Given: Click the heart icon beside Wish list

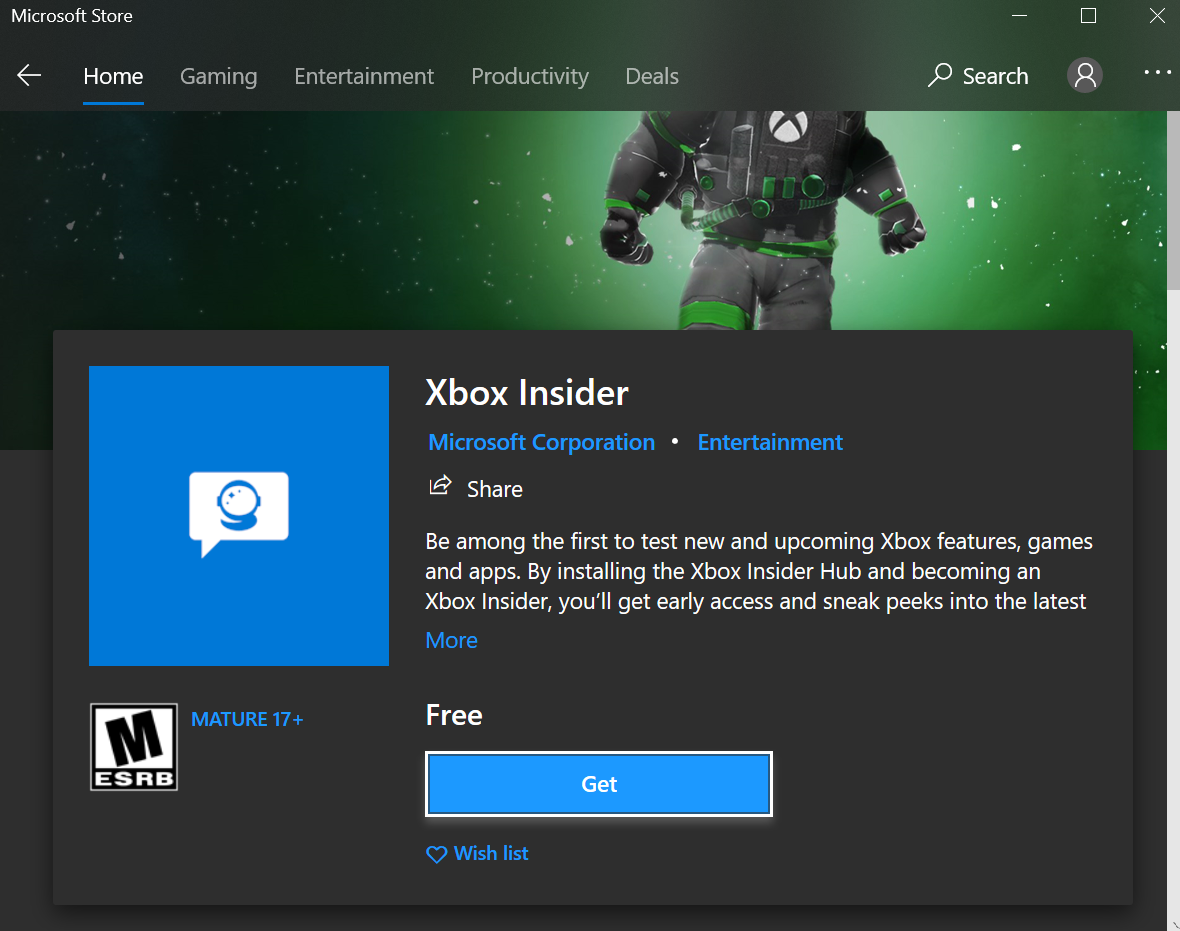Looking at the screenshot, I should click(x=436, y=853).
